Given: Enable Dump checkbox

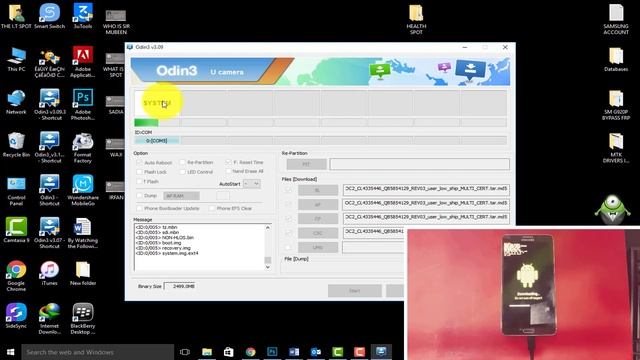Looking at the screenshot, I should [x=139, y=196].
